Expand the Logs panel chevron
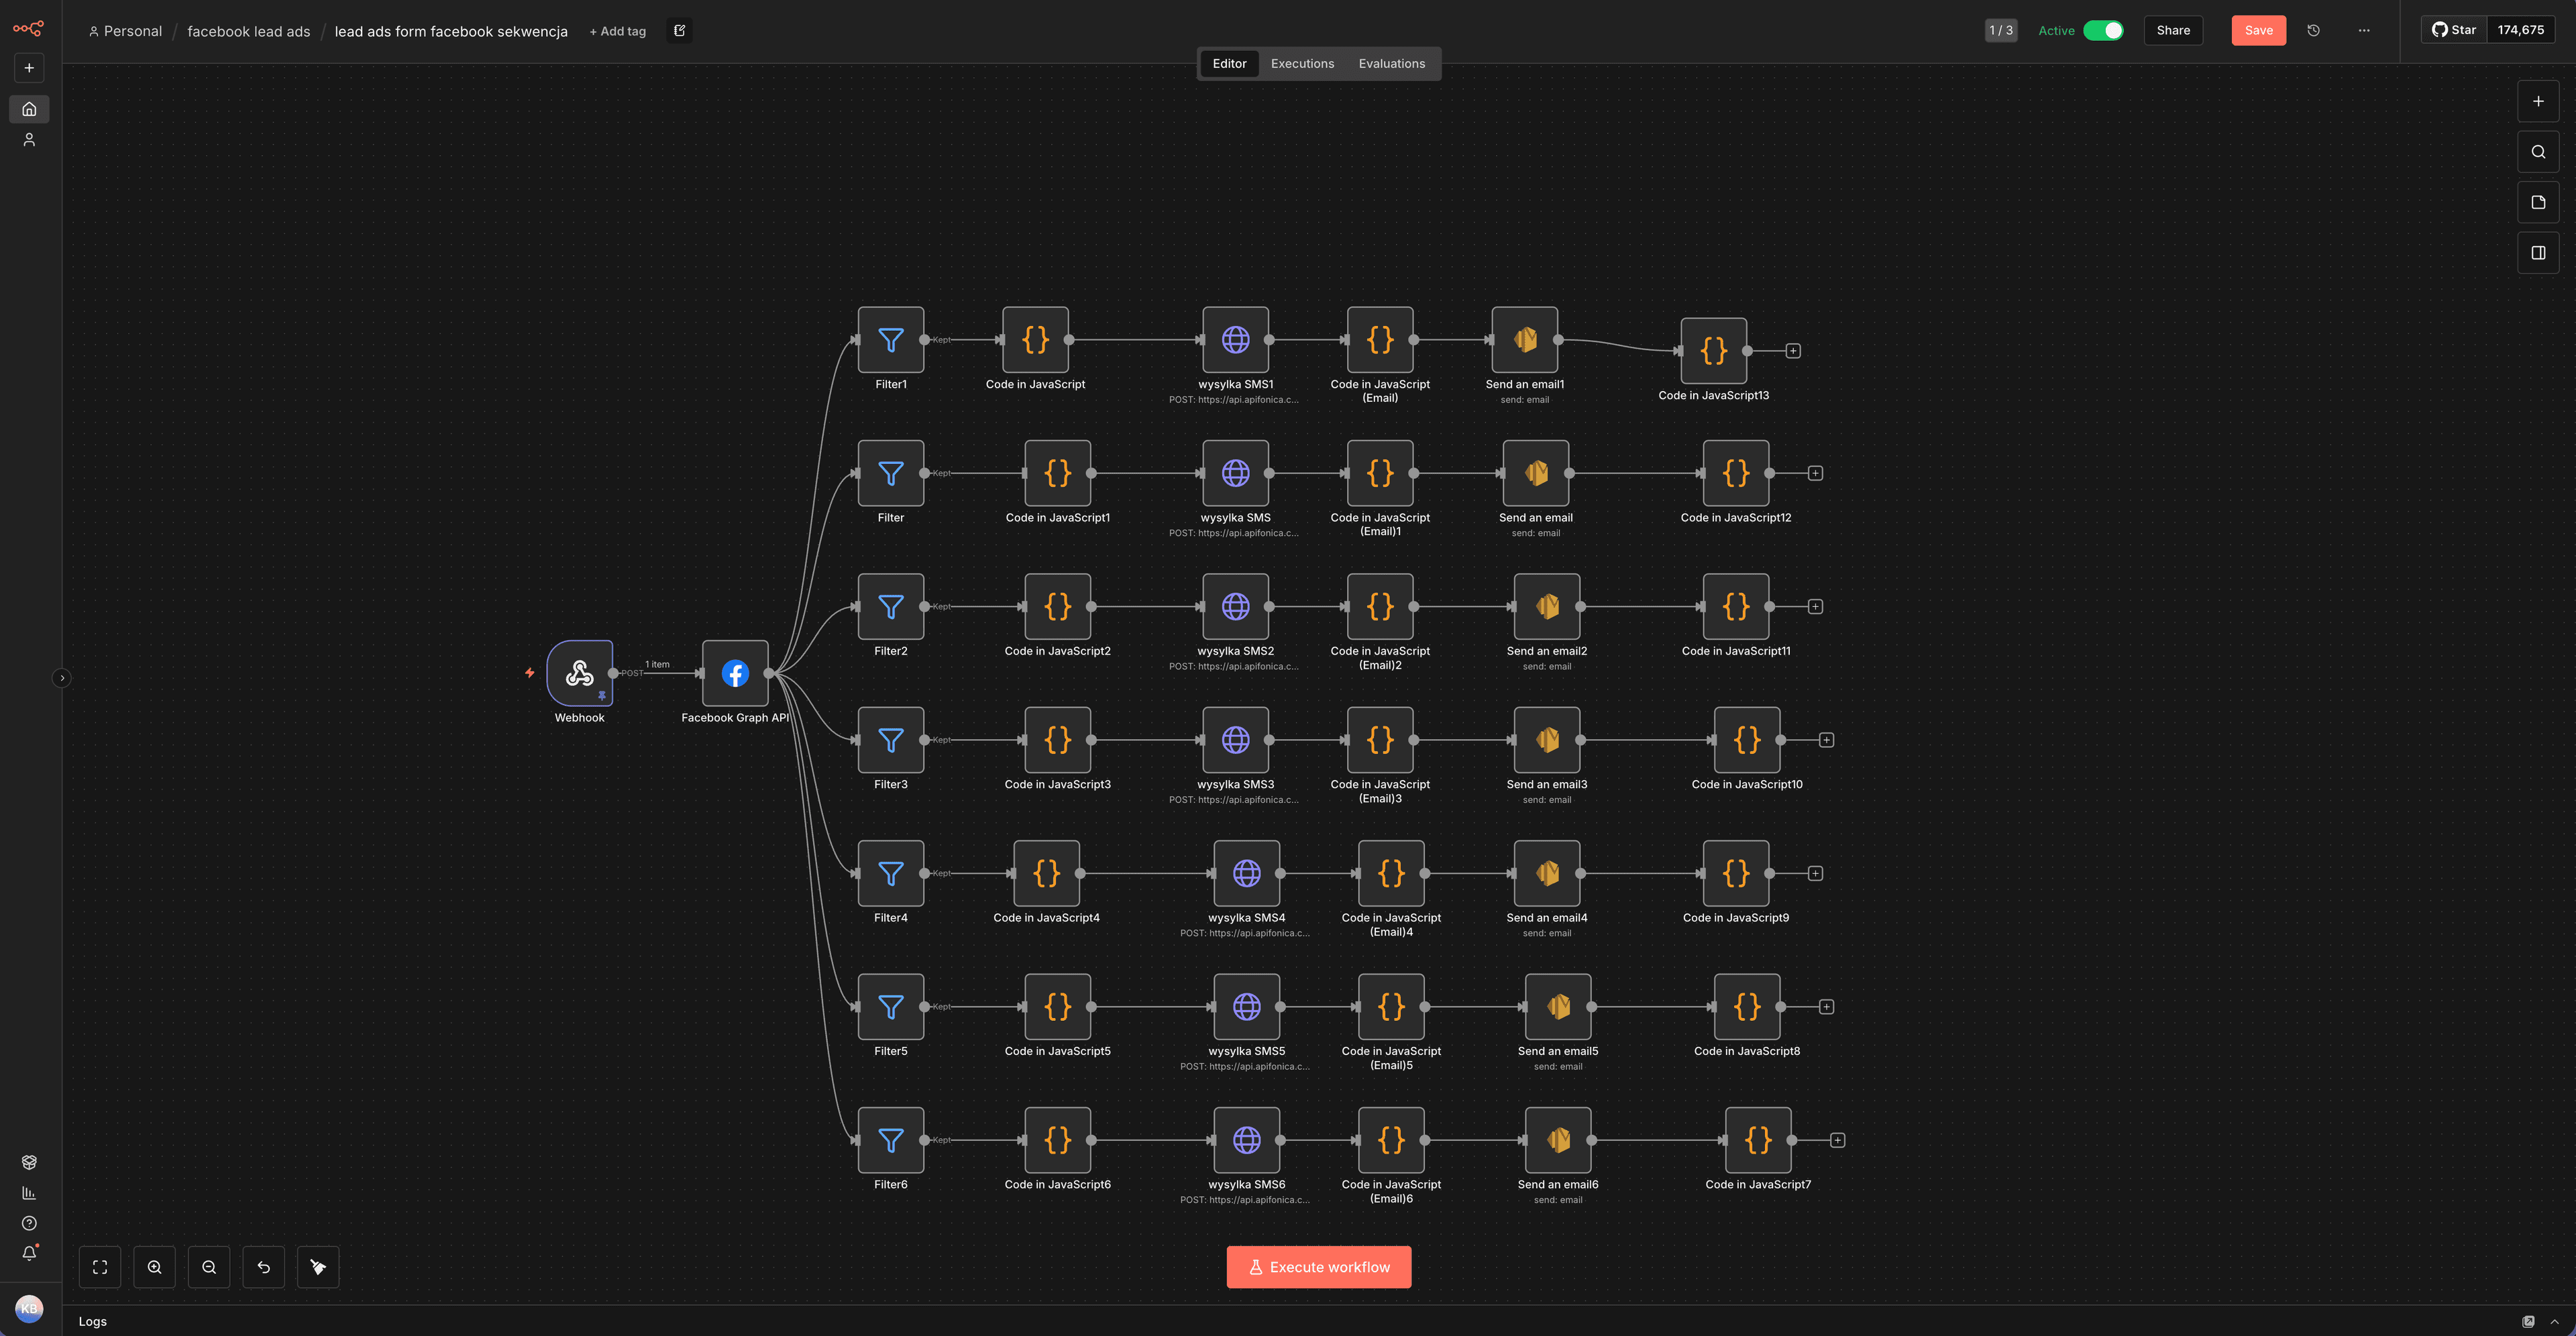 click(x=2554, y=1321)
